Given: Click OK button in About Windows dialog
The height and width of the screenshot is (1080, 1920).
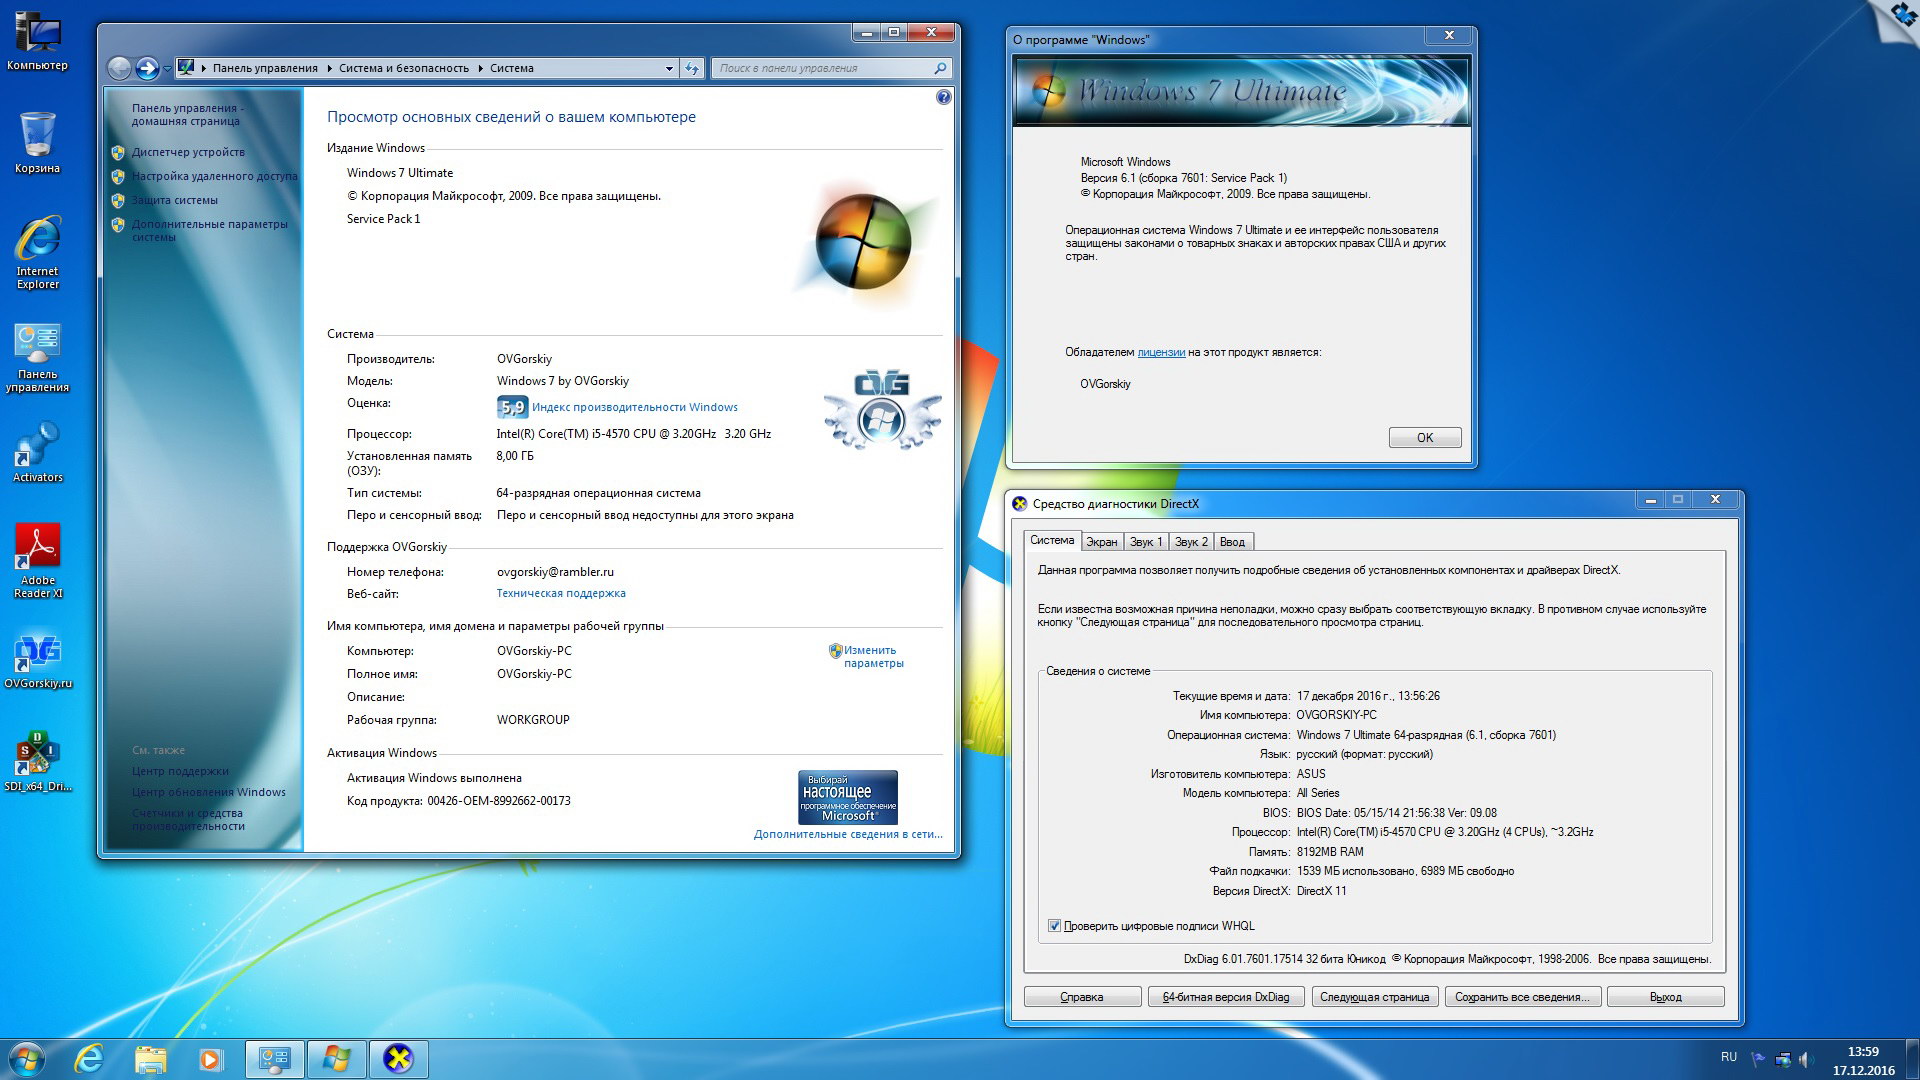Looking at the screenshot, I should (x=1424, y=436).
